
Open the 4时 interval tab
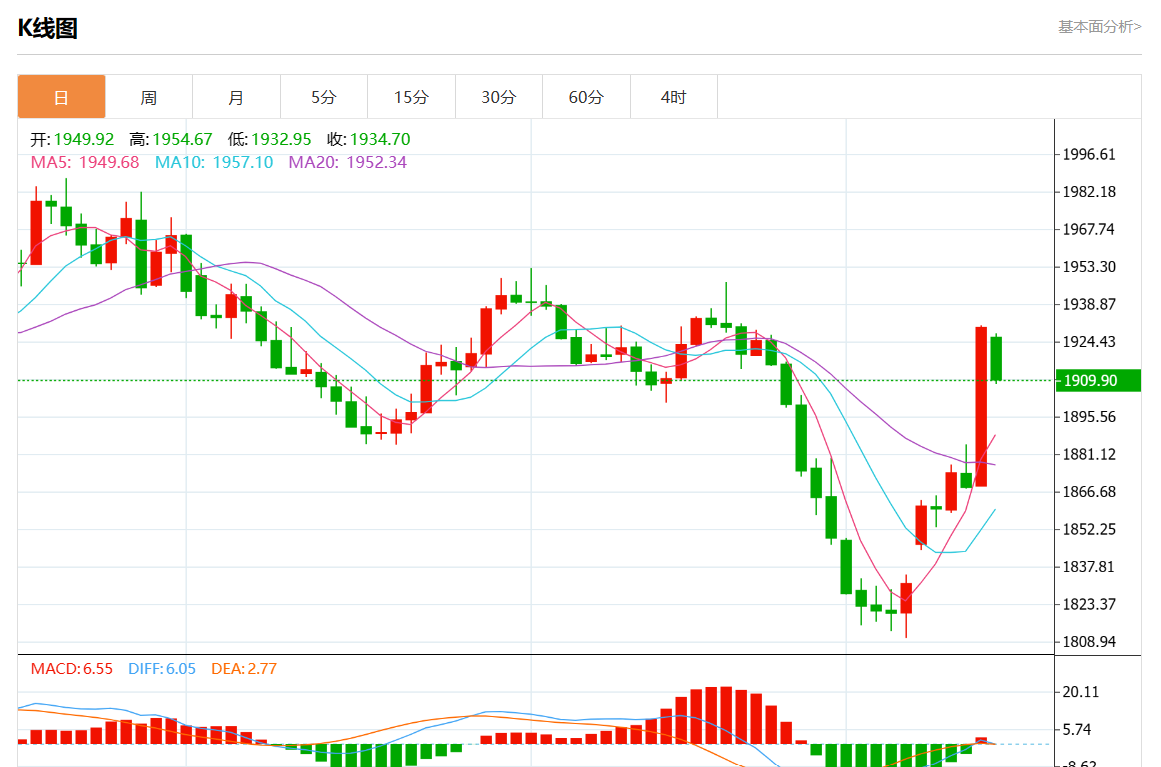[x=673, y=97]
